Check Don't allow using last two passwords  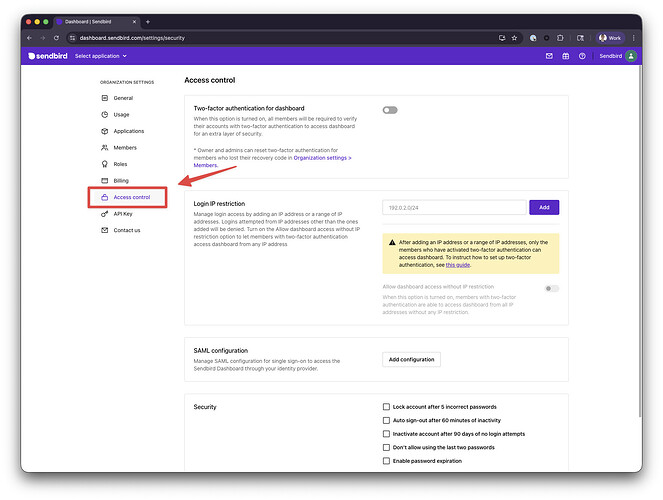point(386,448)
